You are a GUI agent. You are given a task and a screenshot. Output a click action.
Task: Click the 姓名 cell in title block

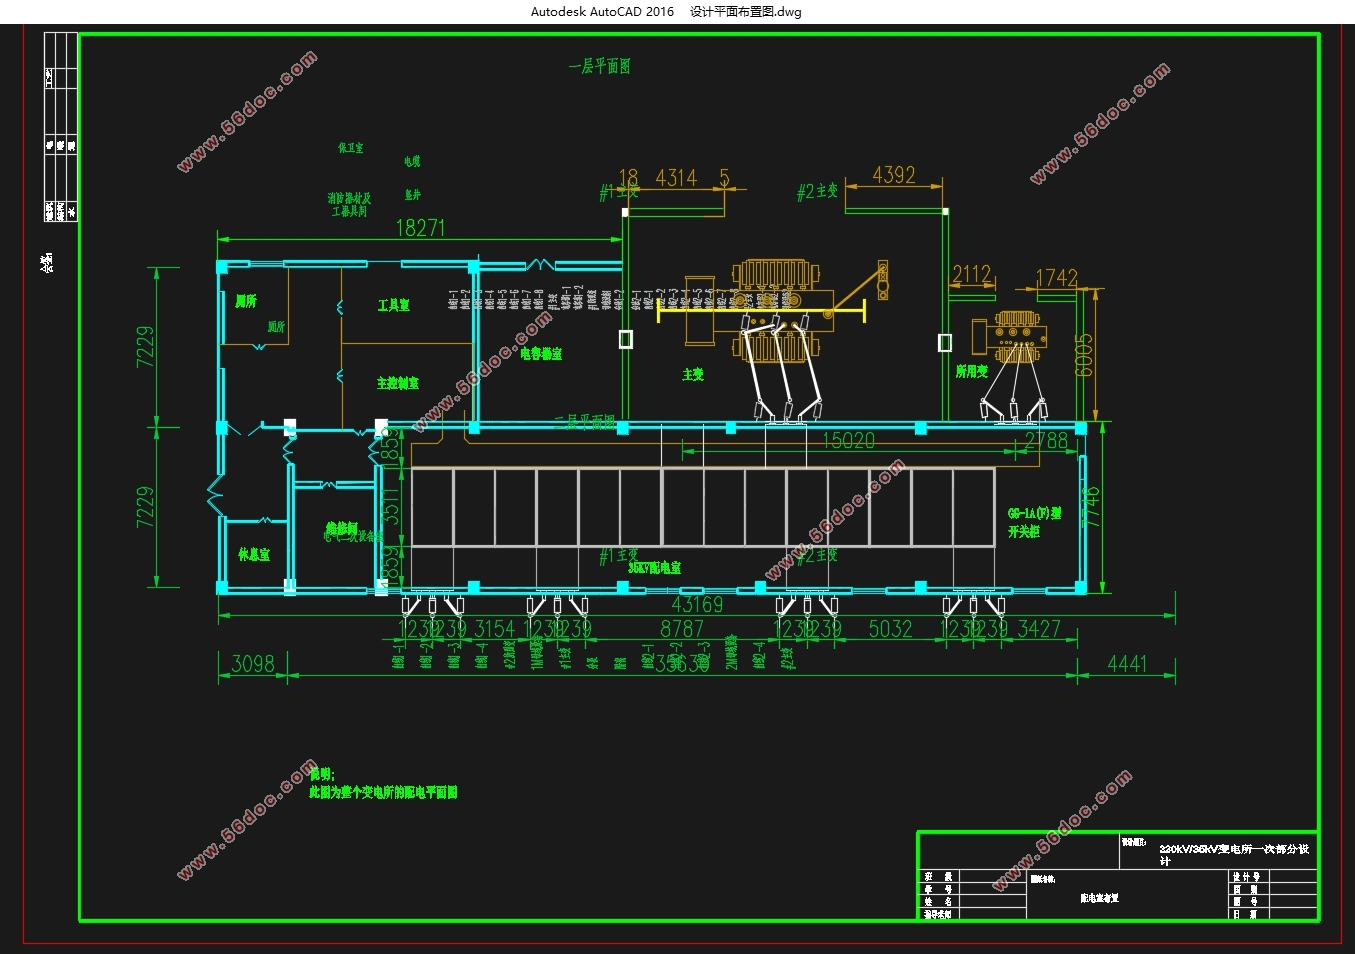pyautogui.click(x=938, y=901)
